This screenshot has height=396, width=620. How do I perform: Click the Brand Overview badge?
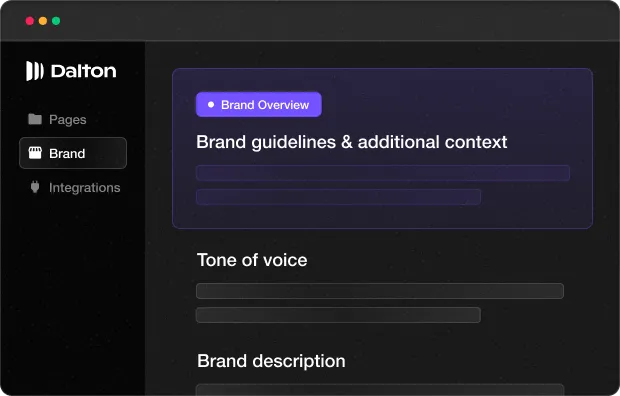coord(259,104)
